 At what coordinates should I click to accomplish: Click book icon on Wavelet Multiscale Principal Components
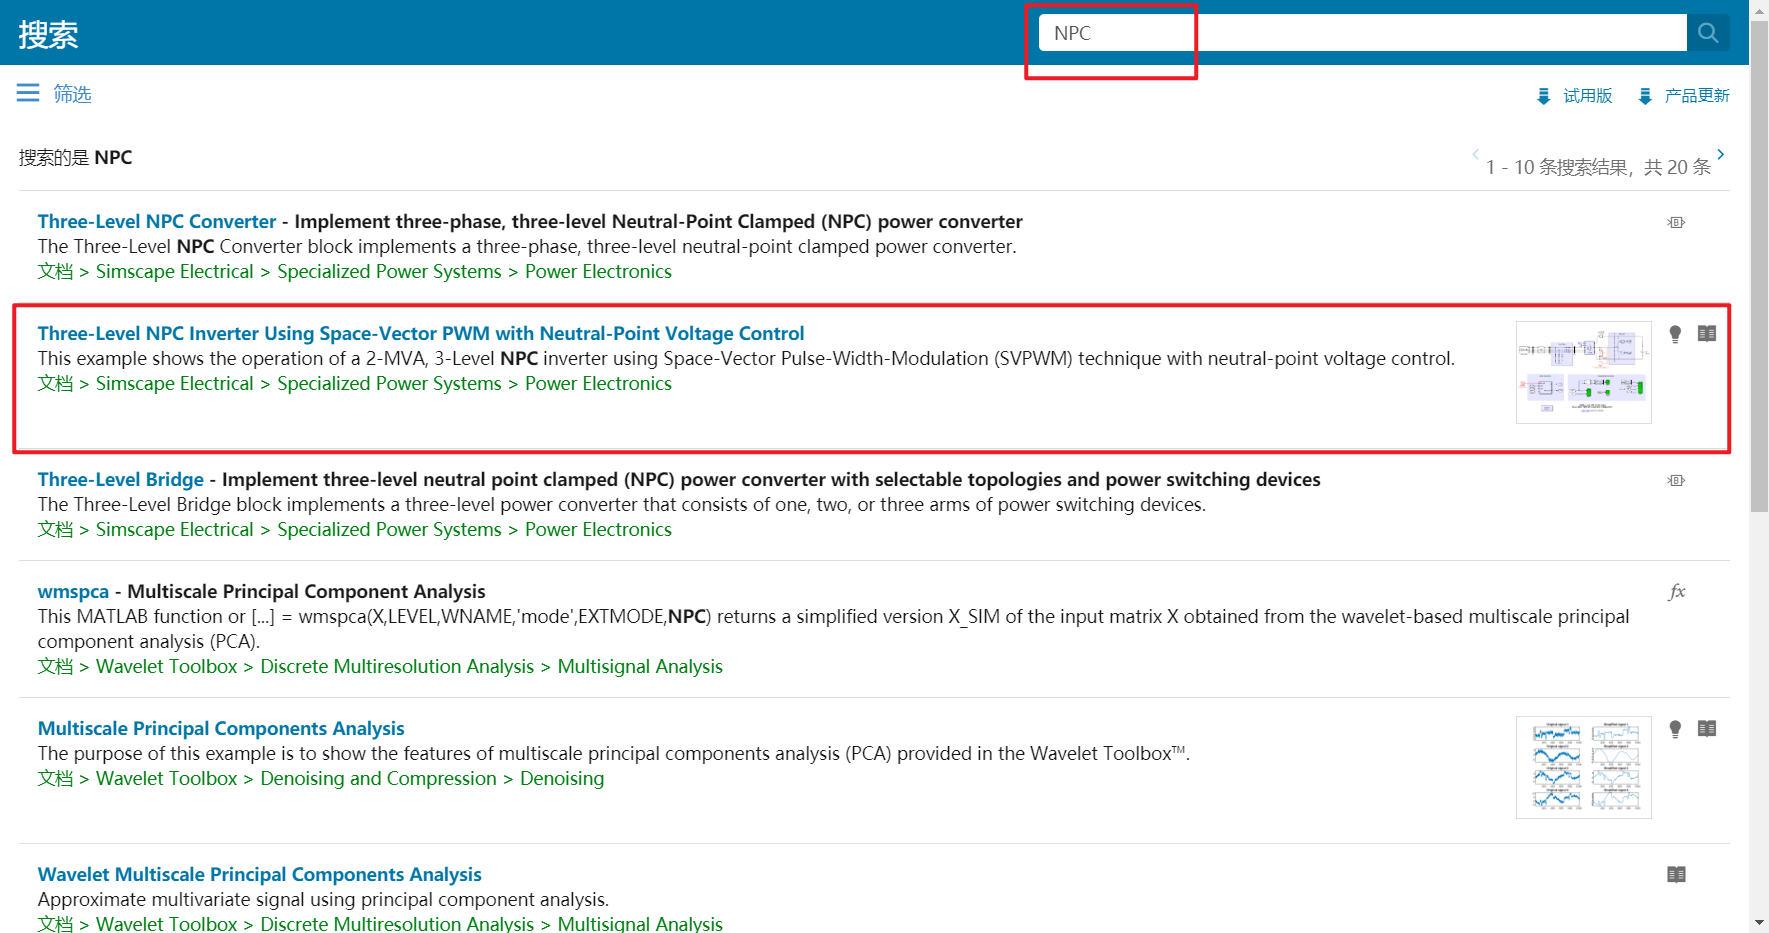[x=1677, y=875]
